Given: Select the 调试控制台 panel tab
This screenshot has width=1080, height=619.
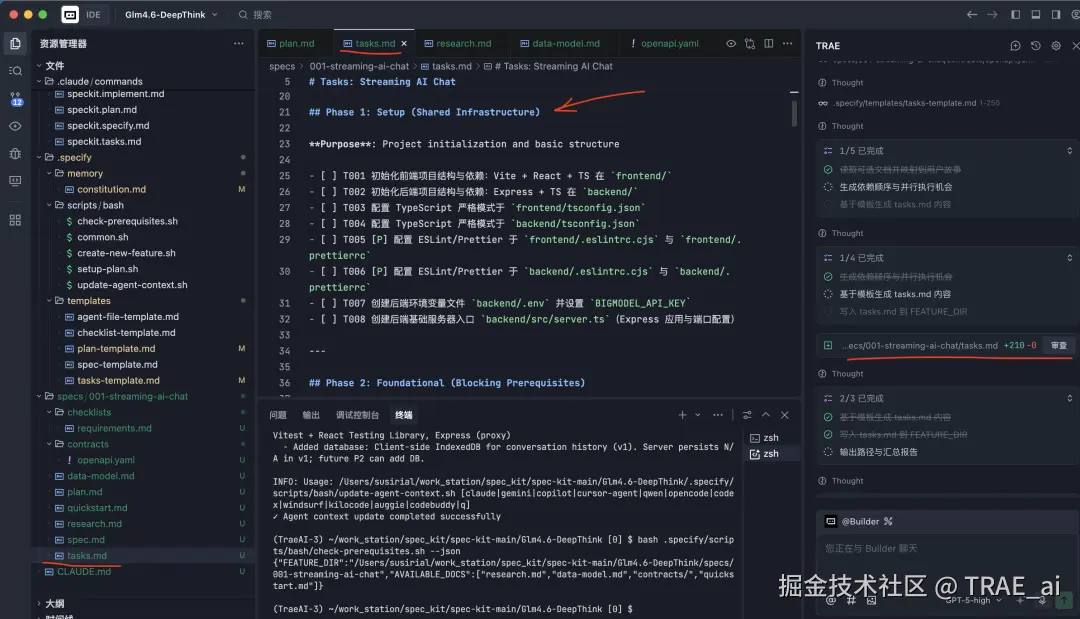Looking at the screenshot, I should [357, 415].
